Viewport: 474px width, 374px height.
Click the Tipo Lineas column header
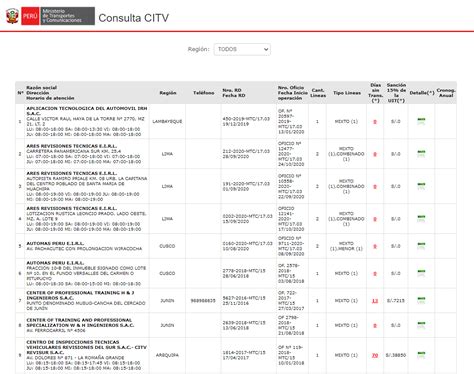(347, 93)
